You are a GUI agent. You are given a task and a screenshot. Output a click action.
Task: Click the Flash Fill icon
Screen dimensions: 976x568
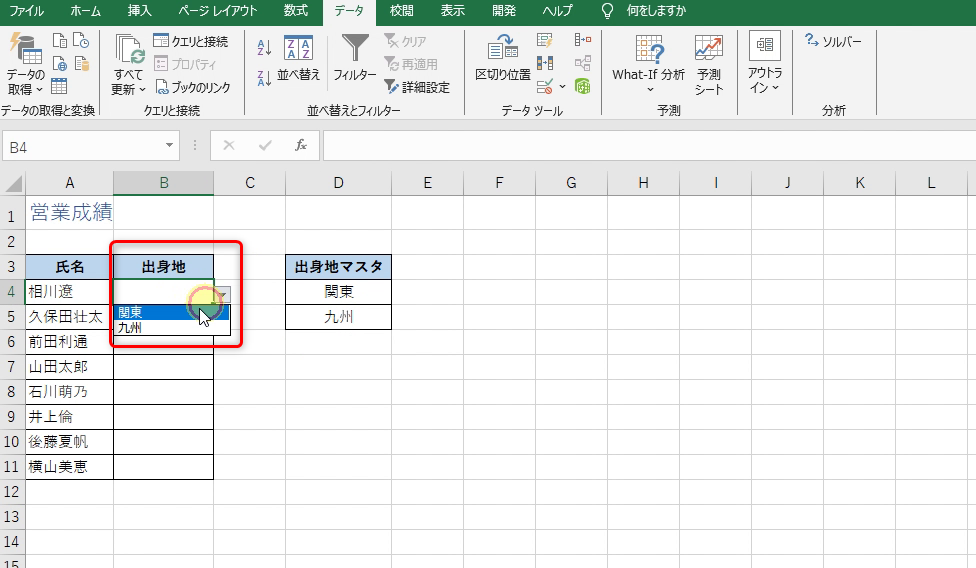pos(545,41)
